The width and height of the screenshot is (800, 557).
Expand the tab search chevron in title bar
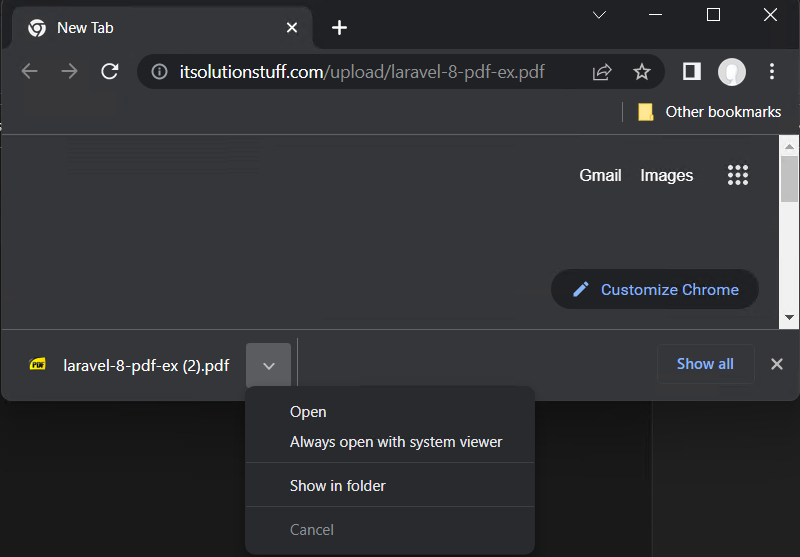pos(599,15)
